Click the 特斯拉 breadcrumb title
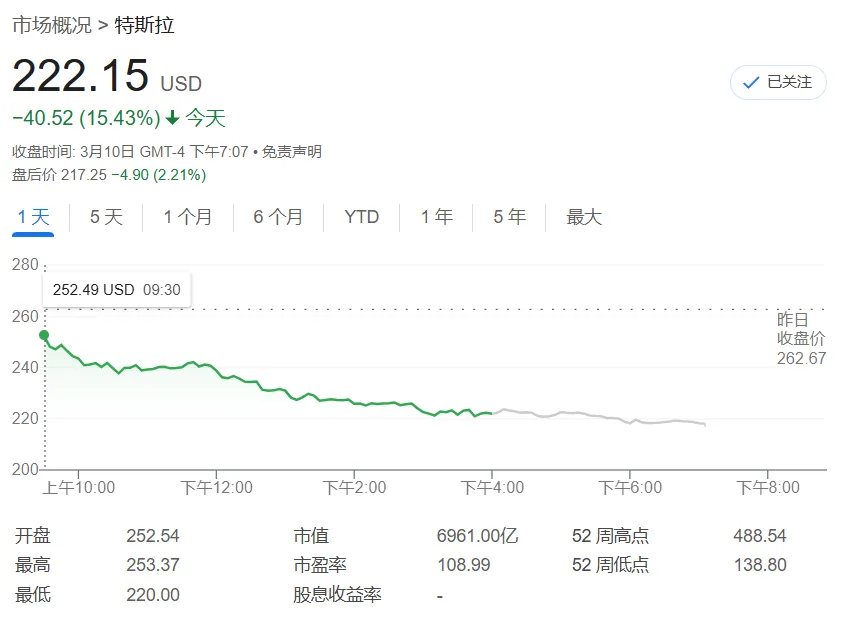The image size is (847, 629). 144,25
